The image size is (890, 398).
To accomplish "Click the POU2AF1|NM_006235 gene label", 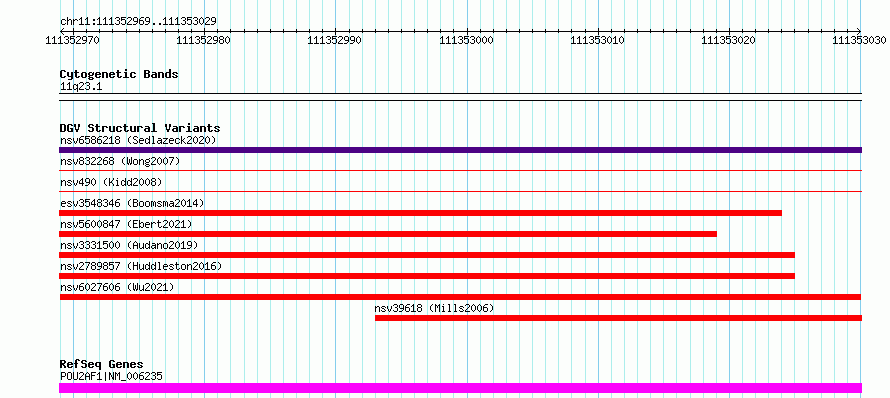I will [x=112, y=376].
